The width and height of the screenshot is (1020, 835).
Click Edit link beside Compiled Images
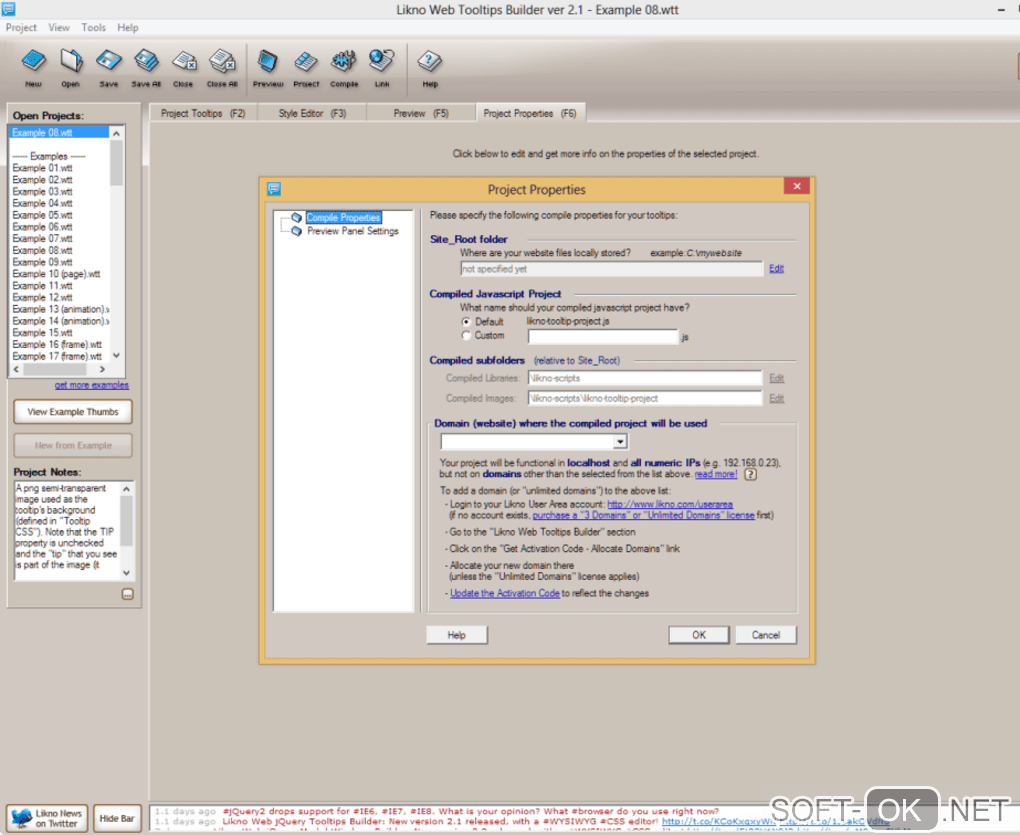coord(776,398)
